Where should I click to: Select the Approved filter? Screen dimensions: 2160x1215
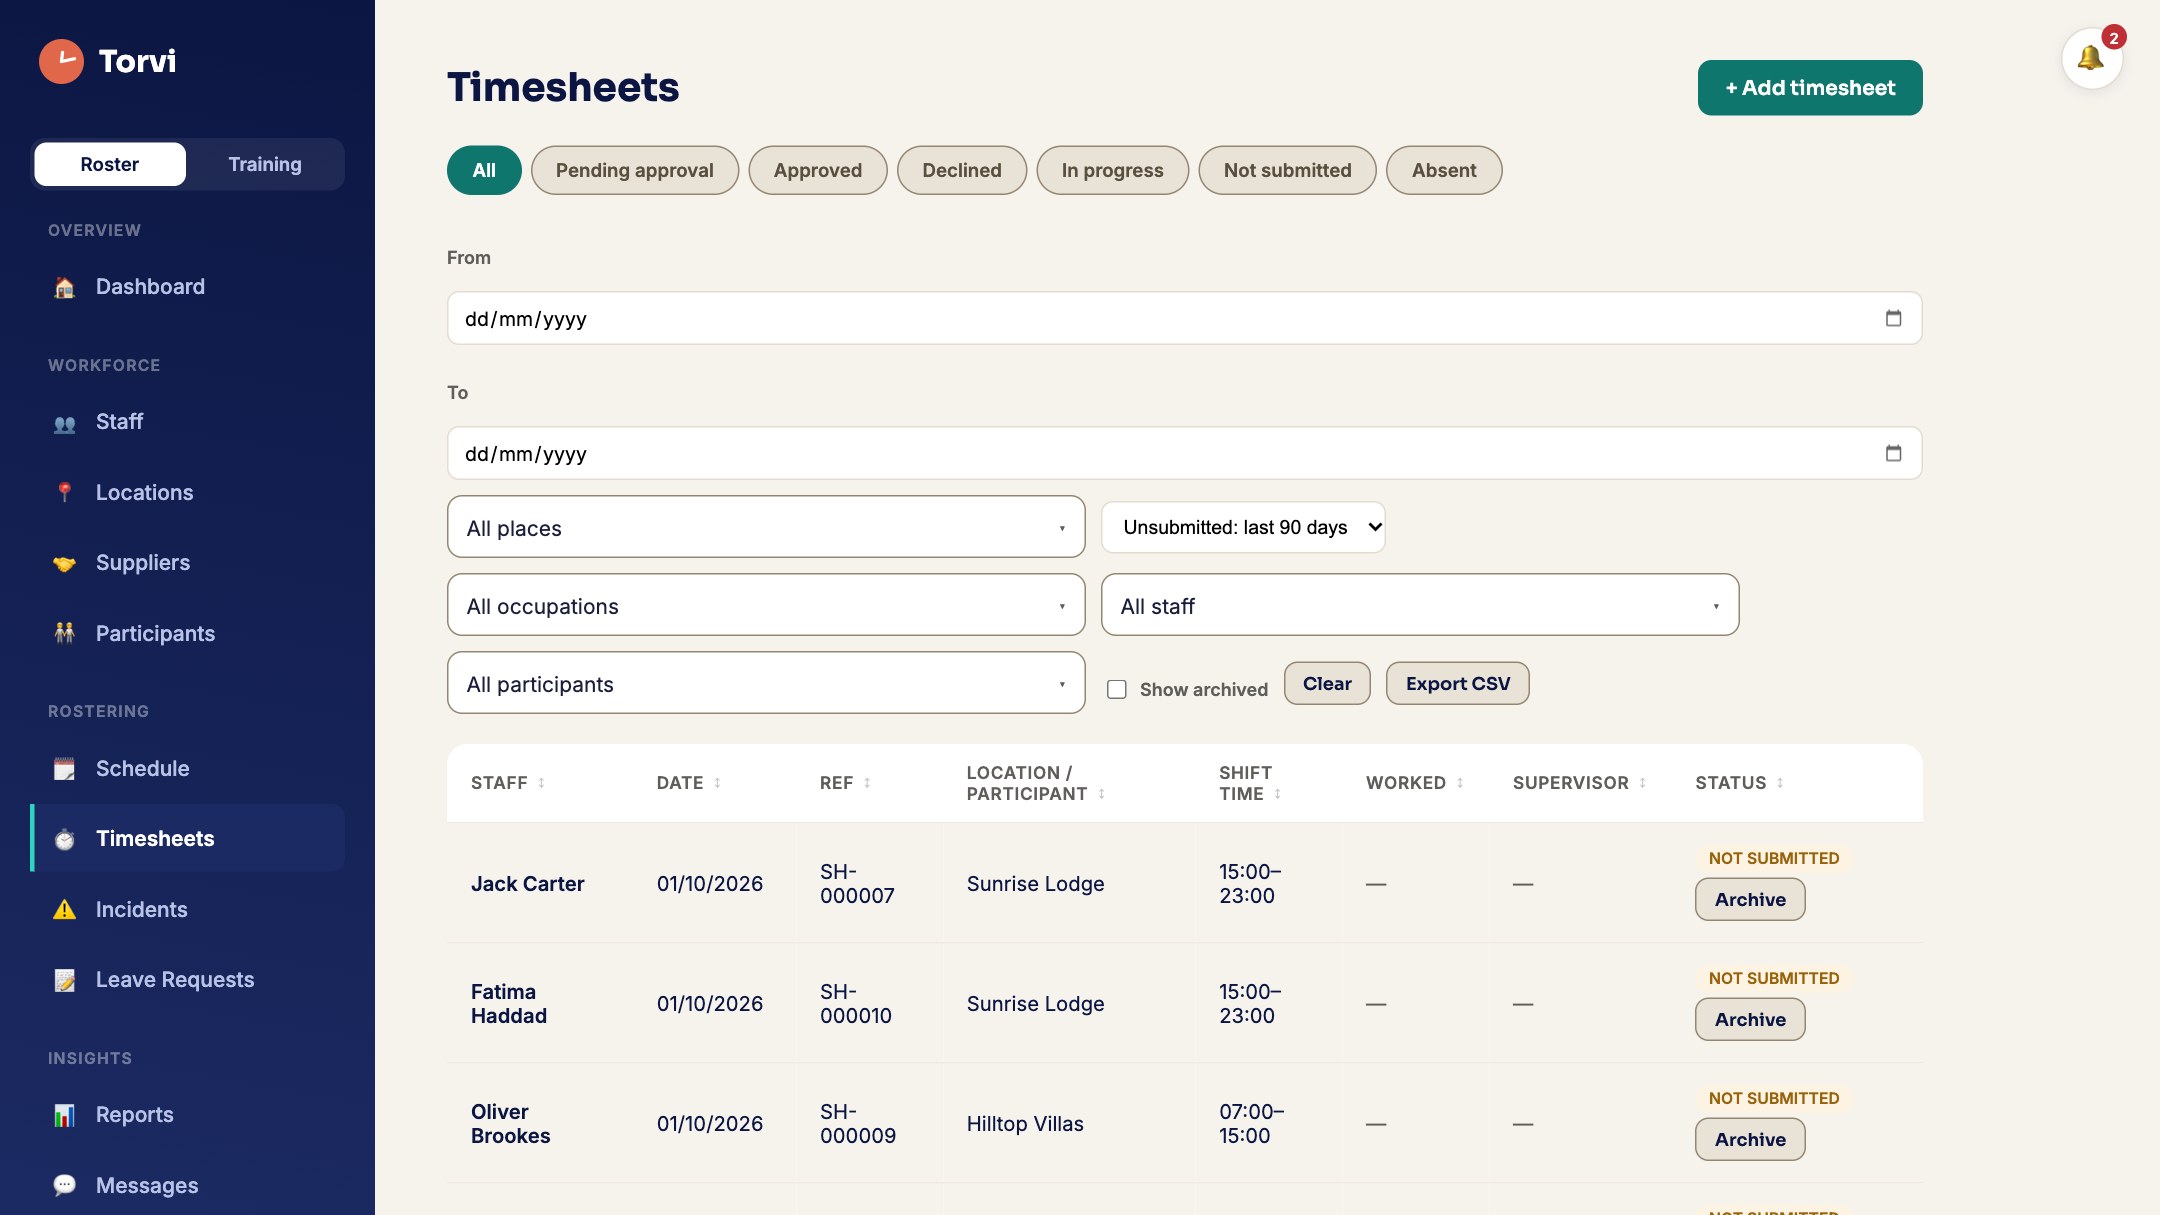point(818,170)
